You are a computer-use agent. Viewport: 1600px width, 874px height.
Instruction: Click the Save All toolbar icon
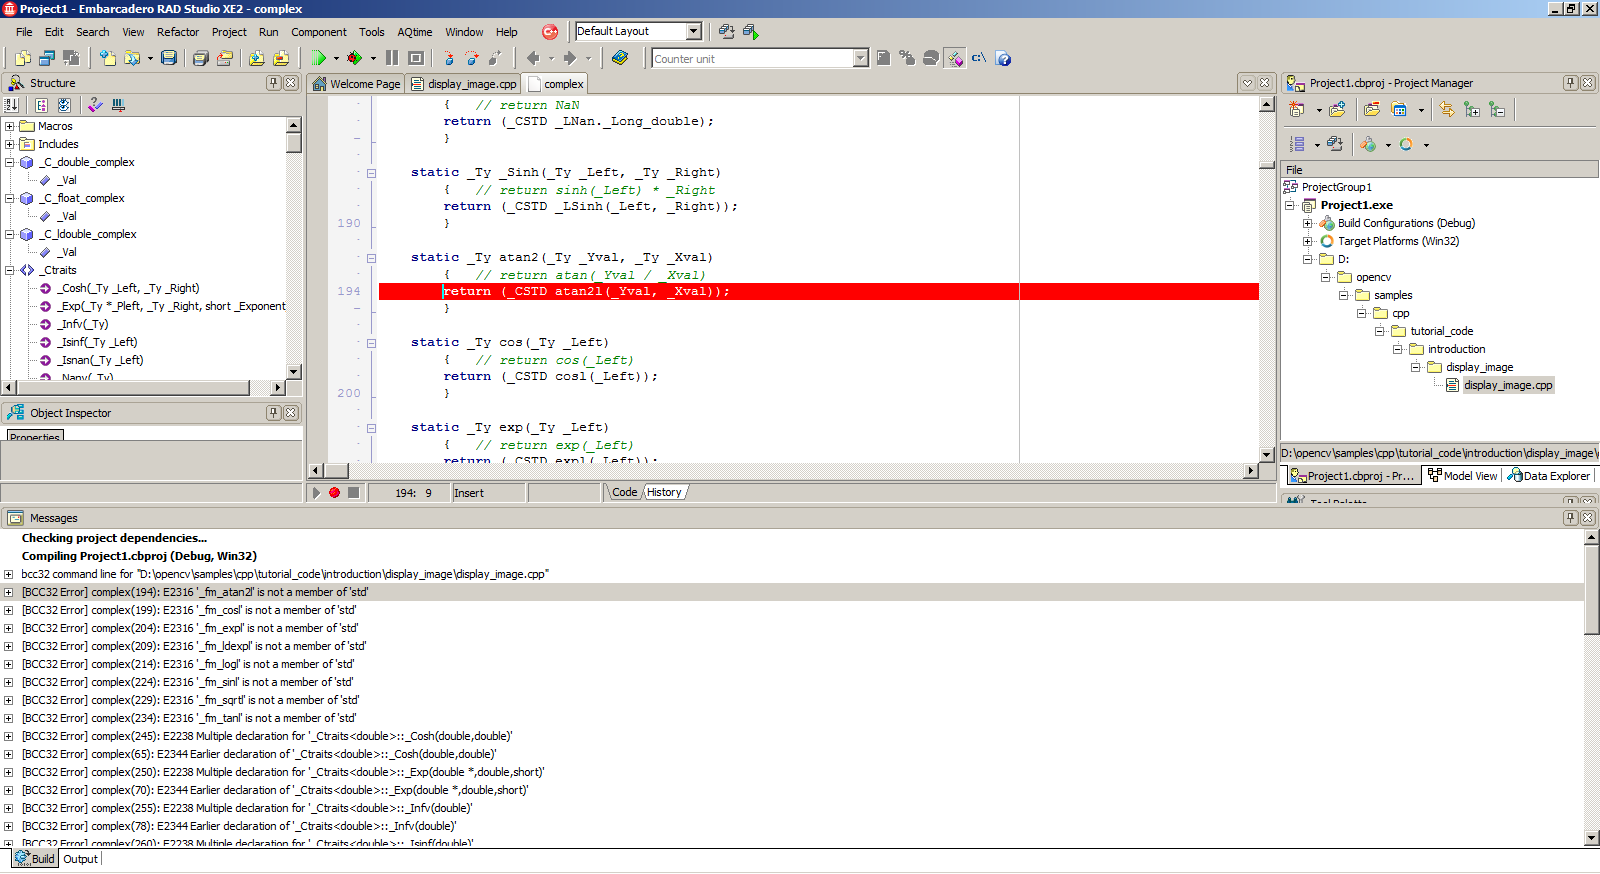pos(200,58)
